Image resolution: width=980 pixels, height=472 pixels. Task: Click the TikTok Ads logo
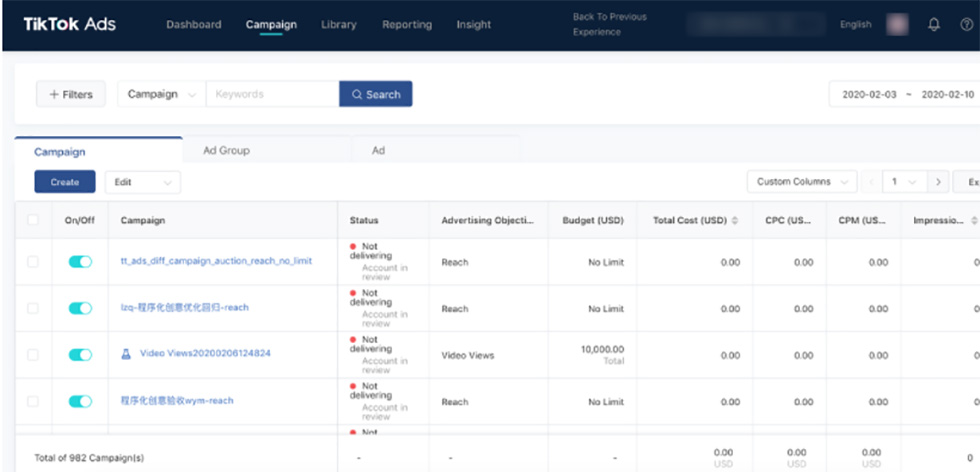pyautogui.click(x=69, y=24)
